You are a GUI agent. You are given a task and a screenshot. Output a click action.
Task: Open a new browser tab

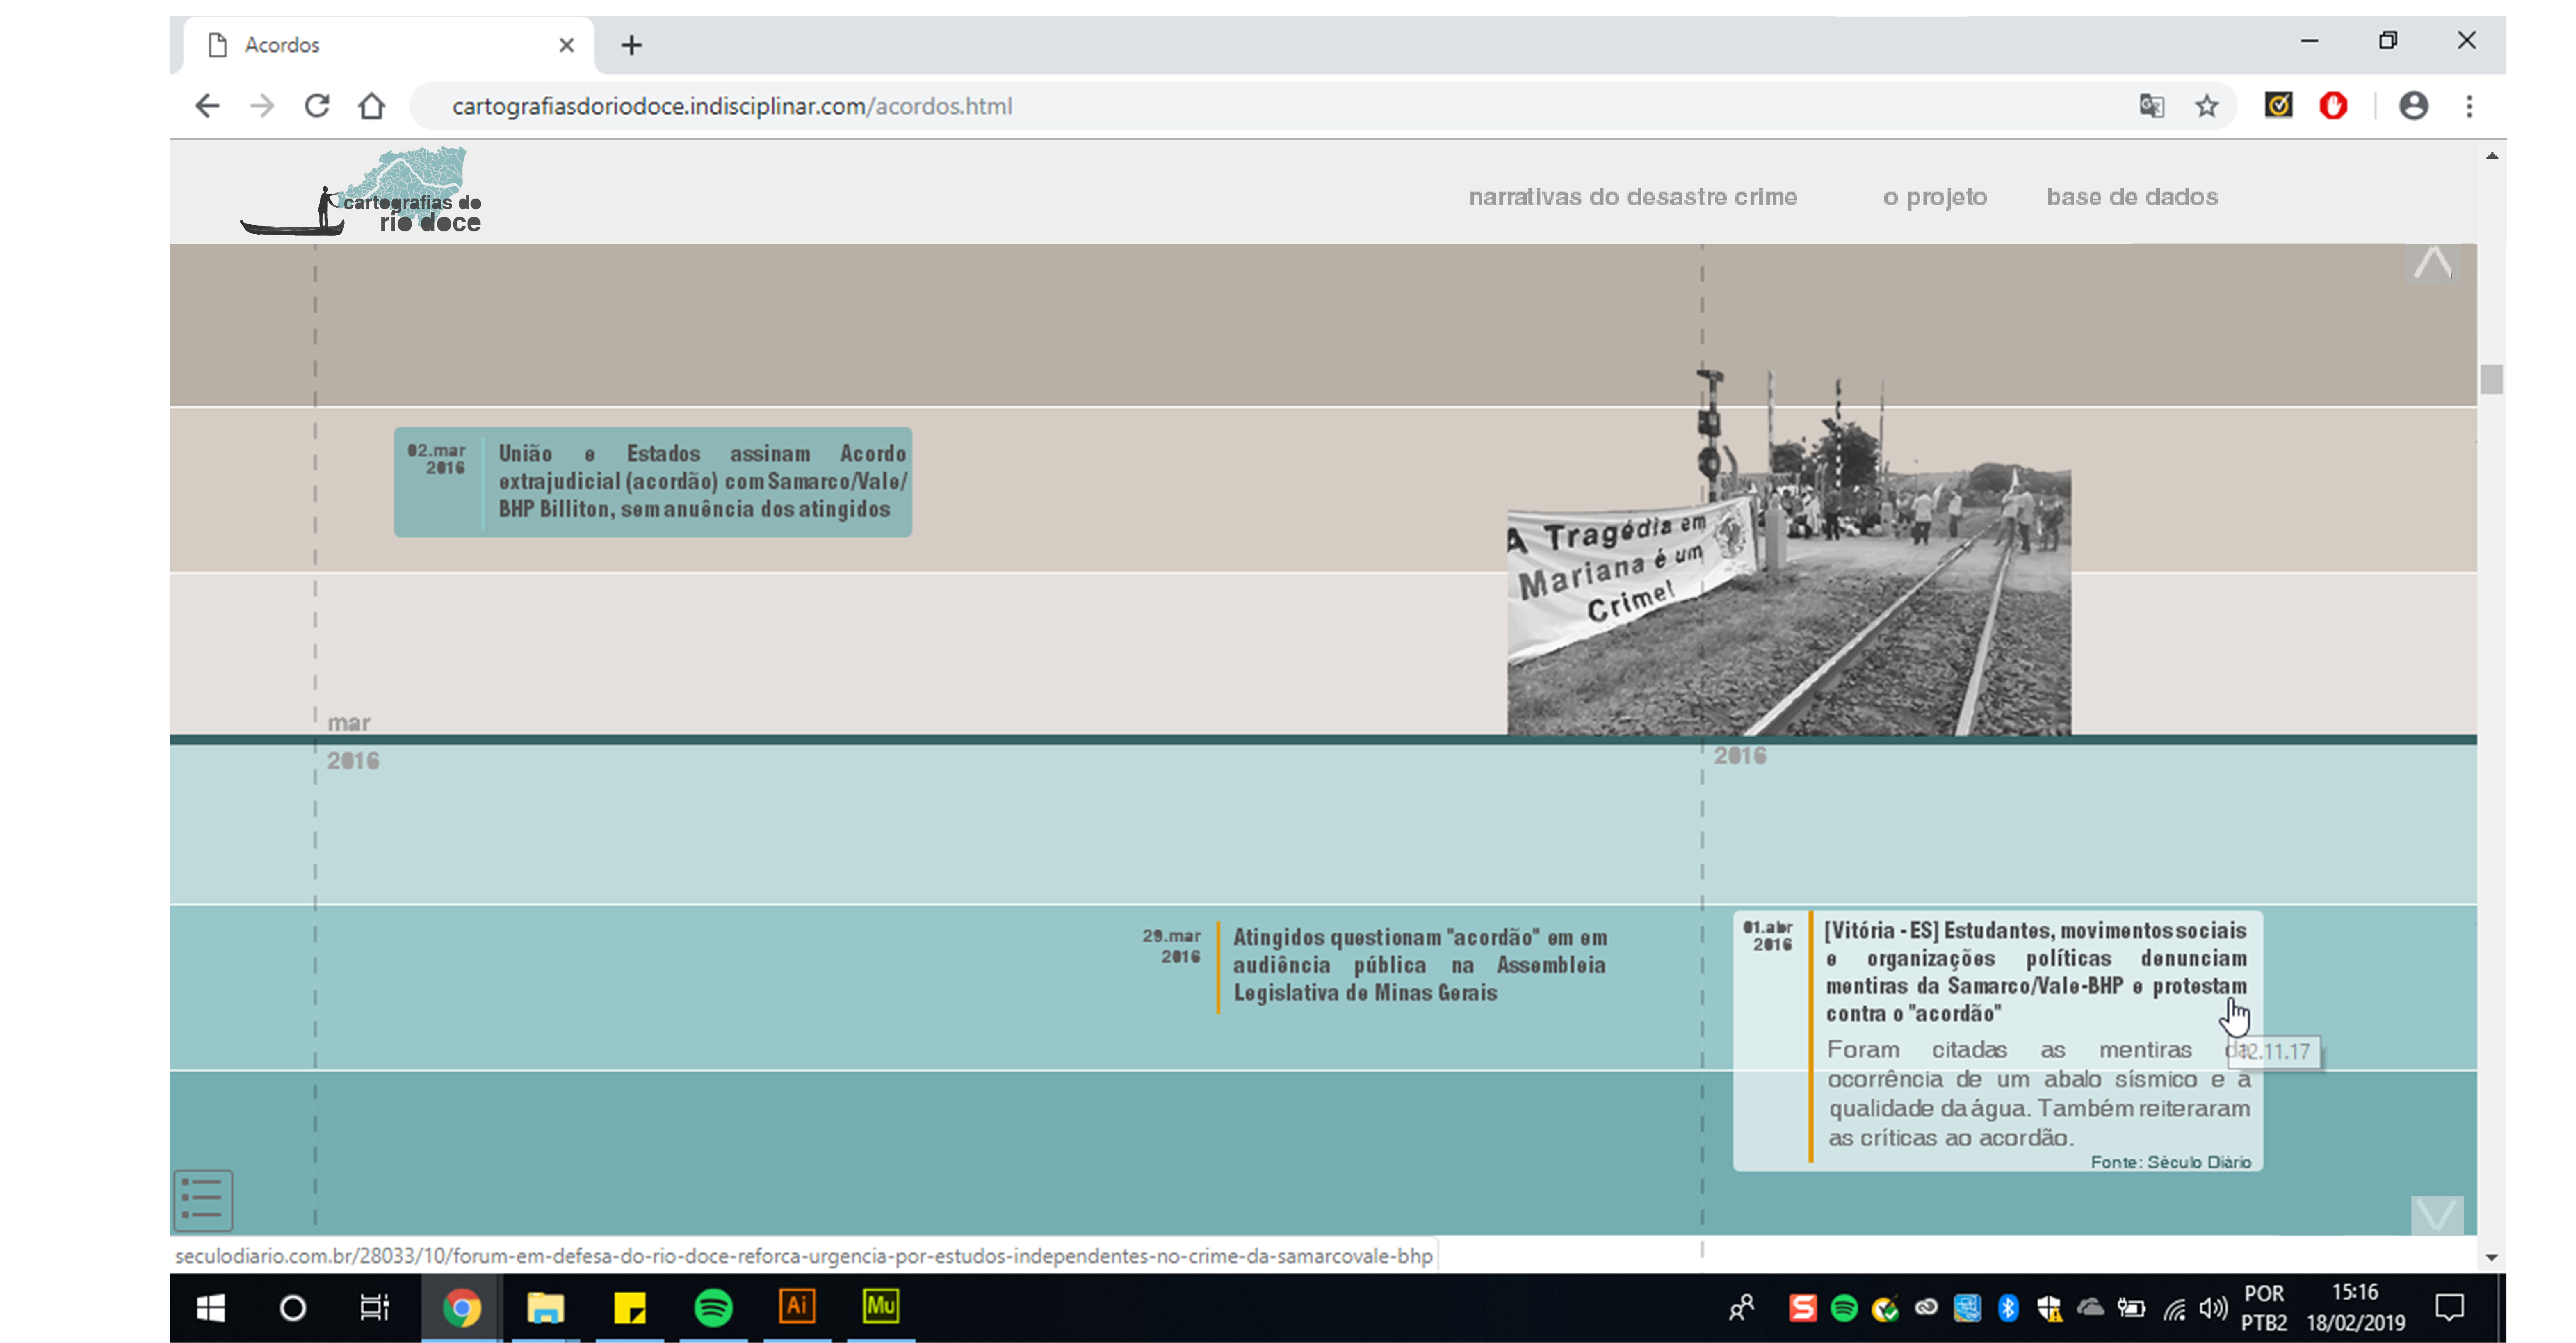point(631,45)
